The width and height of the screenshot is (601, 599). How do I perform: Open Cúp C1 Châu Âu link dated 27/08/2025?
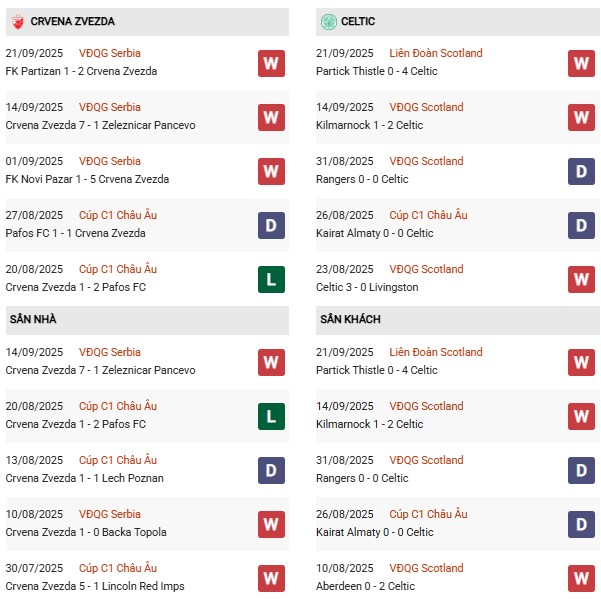(118, 215)
